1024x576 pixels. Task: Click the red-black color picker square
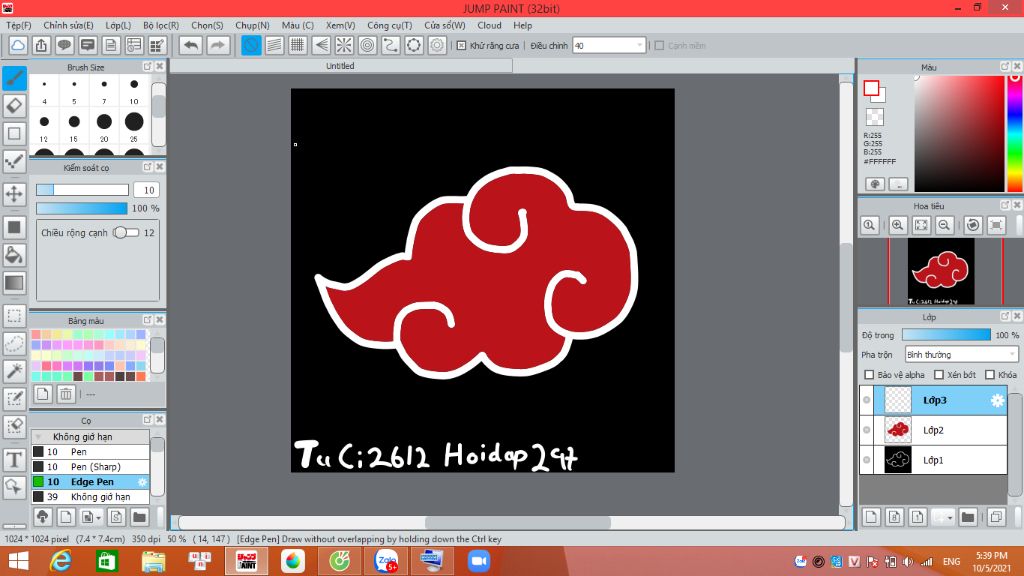pyautogui.click(x=959, y=133)
